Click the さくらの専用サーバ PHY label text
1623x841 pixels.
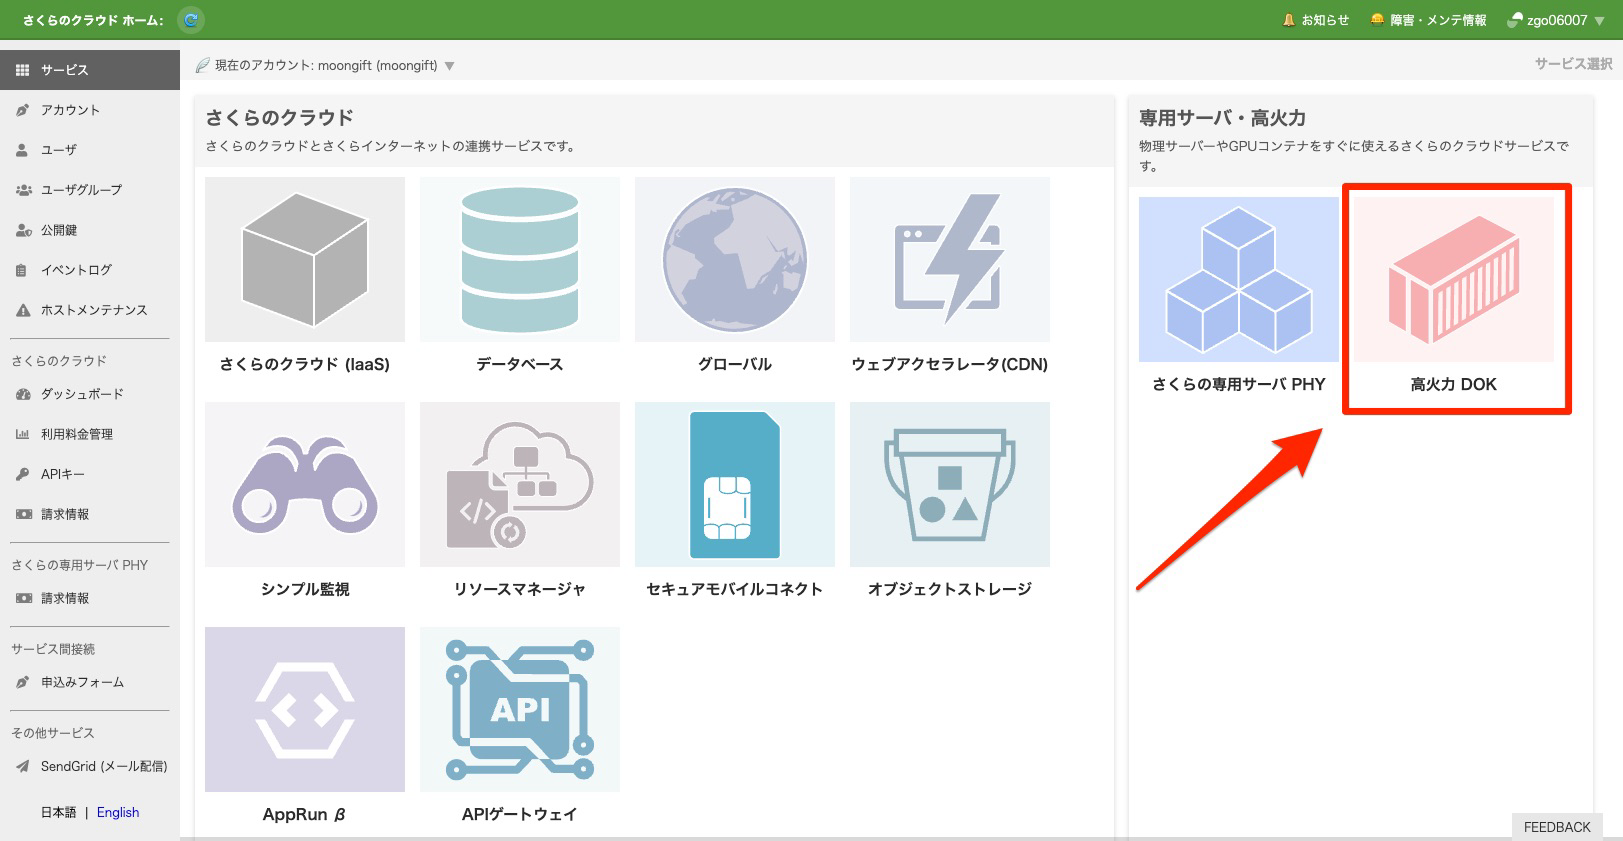pos(1239,384)
